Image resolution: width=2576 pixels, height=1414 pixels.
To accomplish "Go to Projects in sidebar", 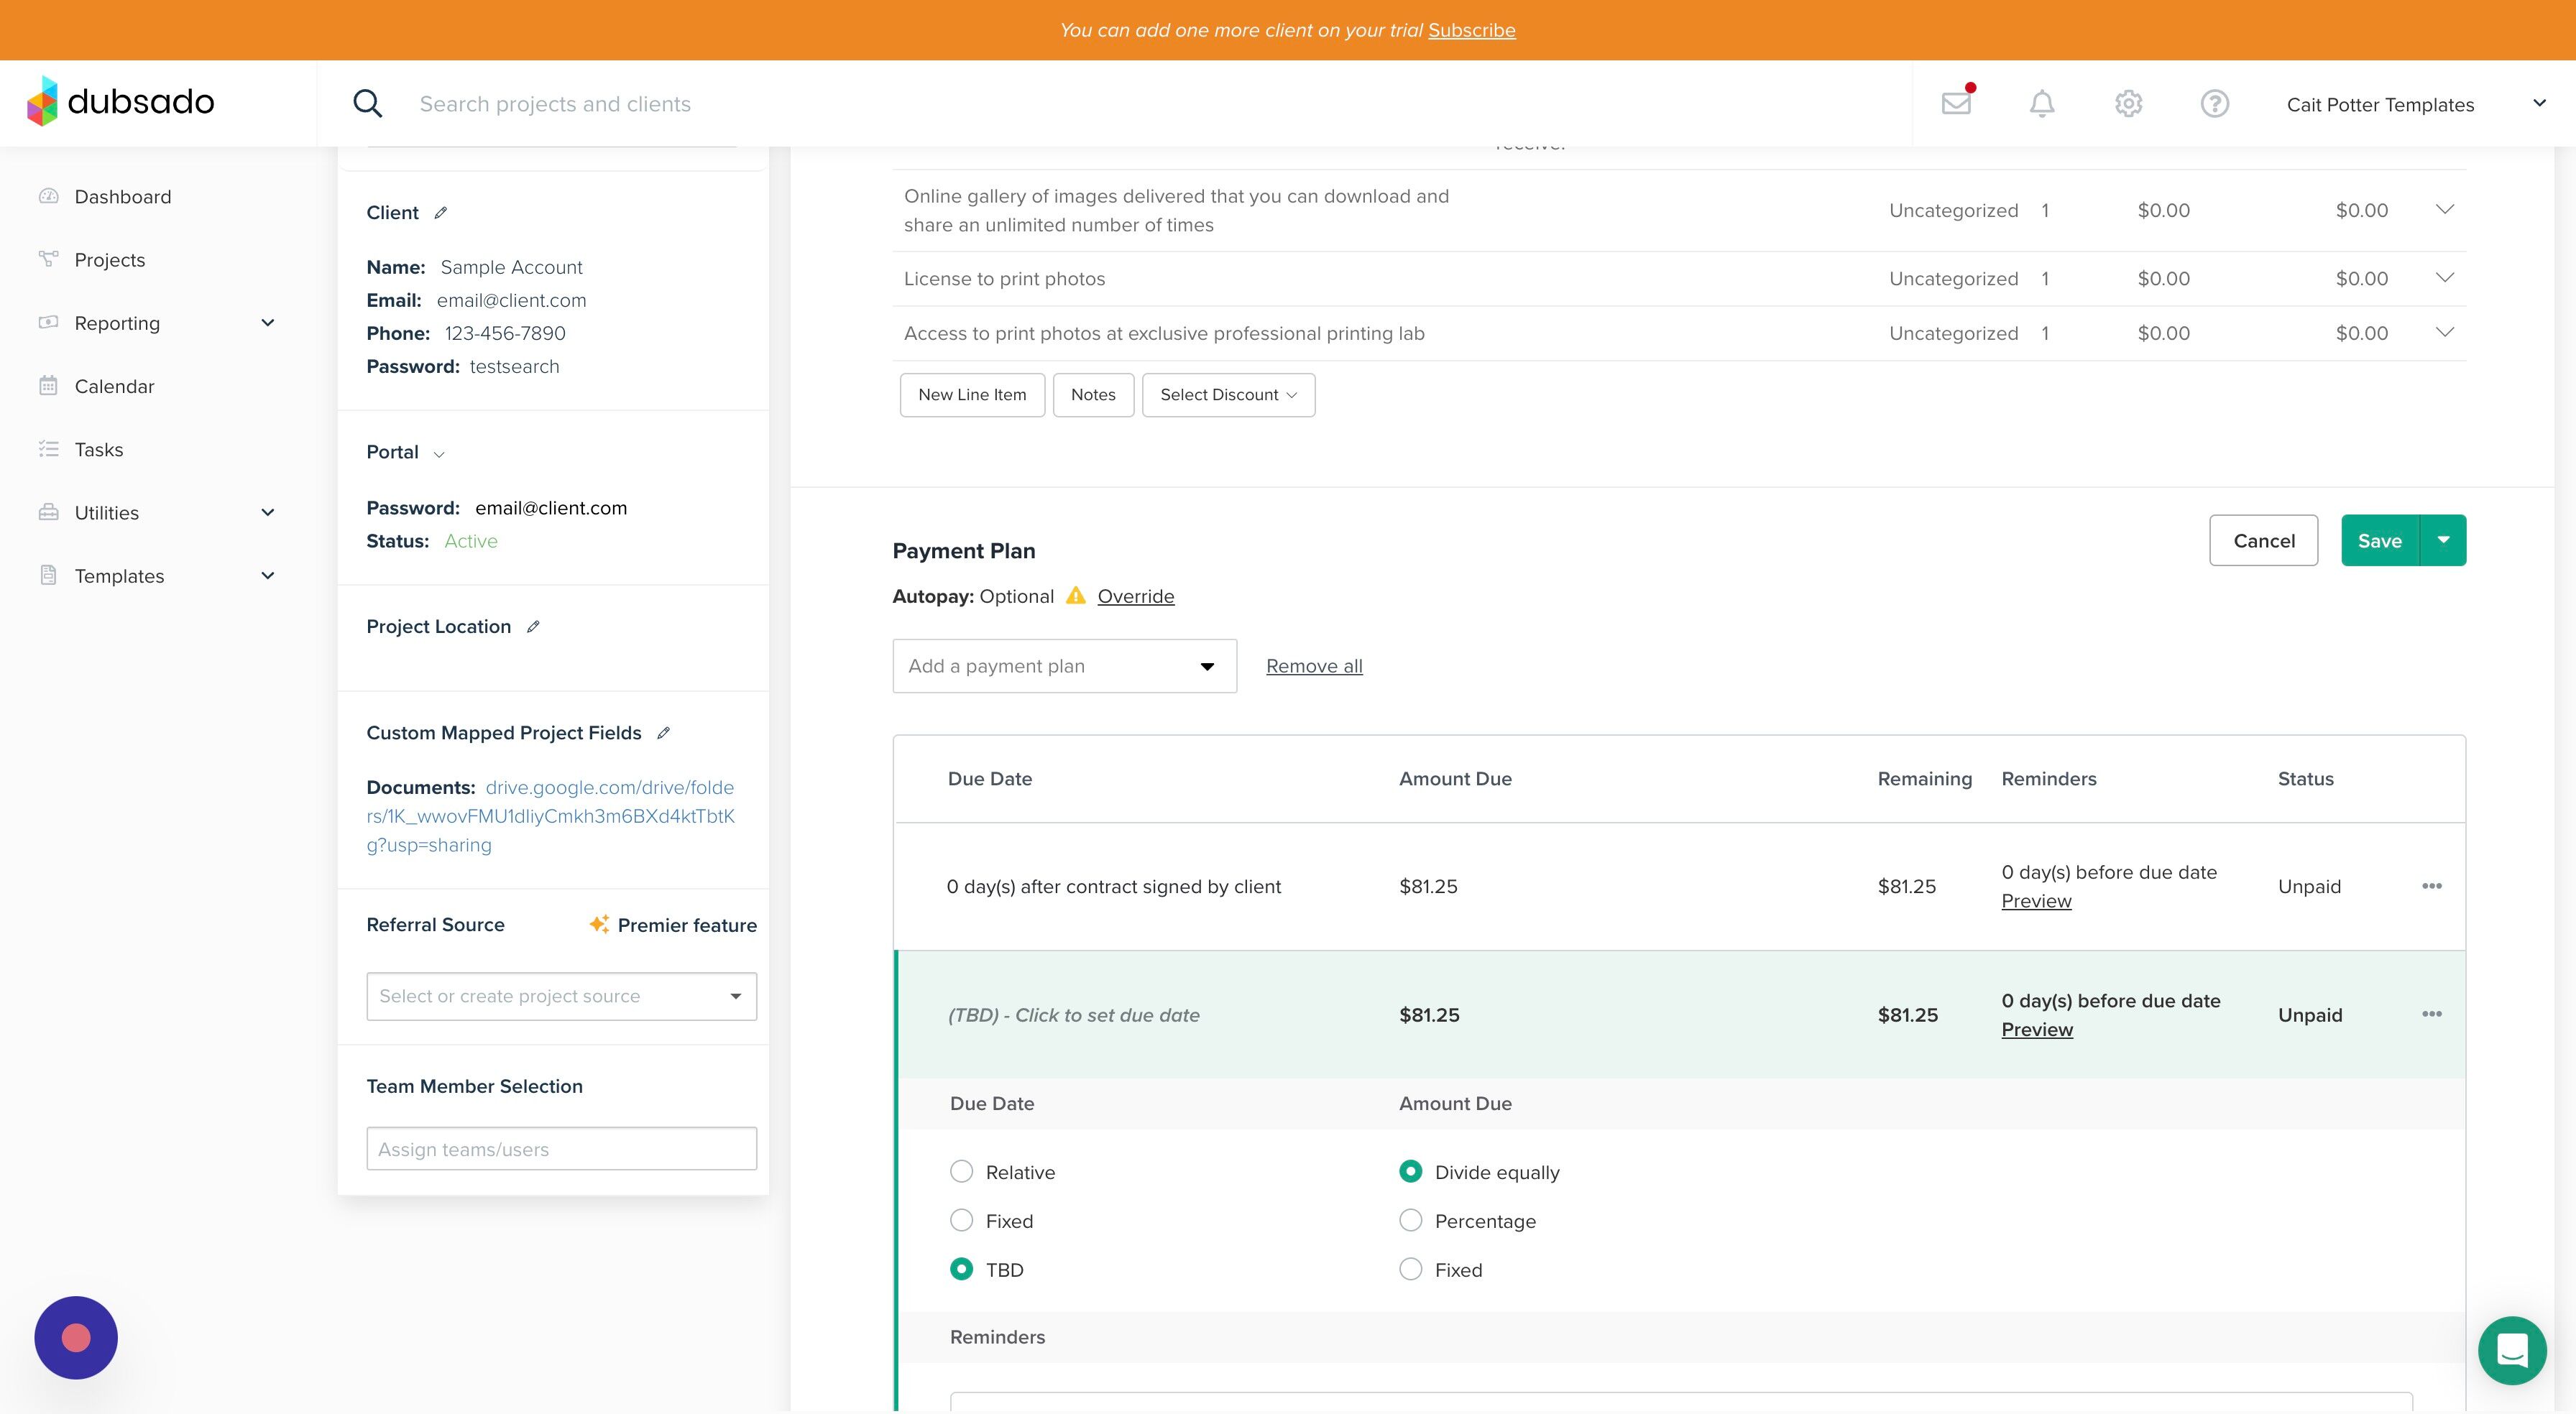I will [110, 260].
